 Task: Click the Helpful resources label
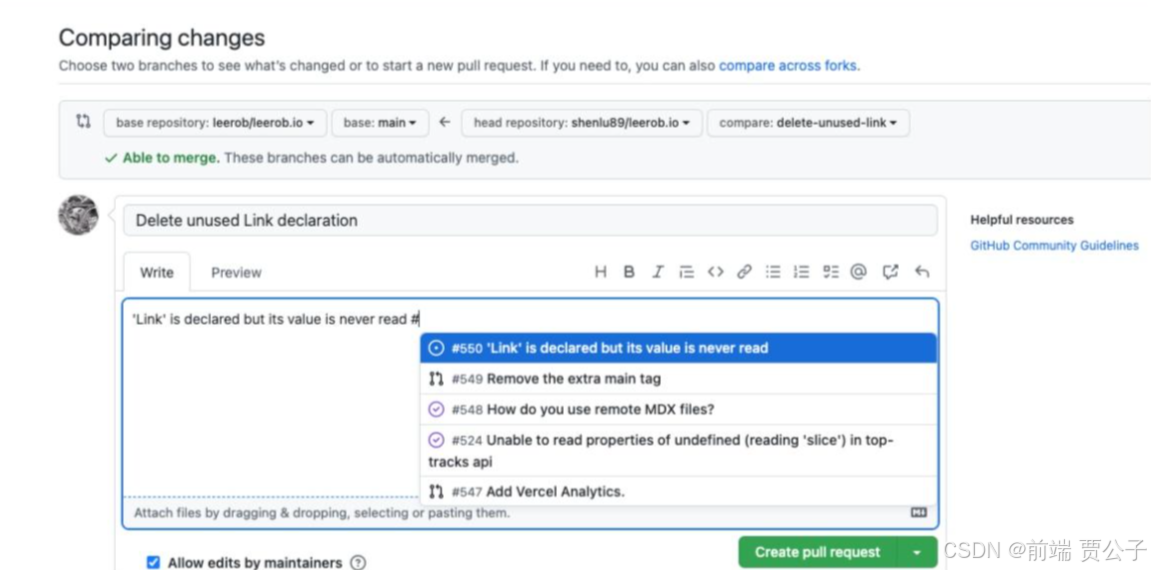(x=1022, y=219)
